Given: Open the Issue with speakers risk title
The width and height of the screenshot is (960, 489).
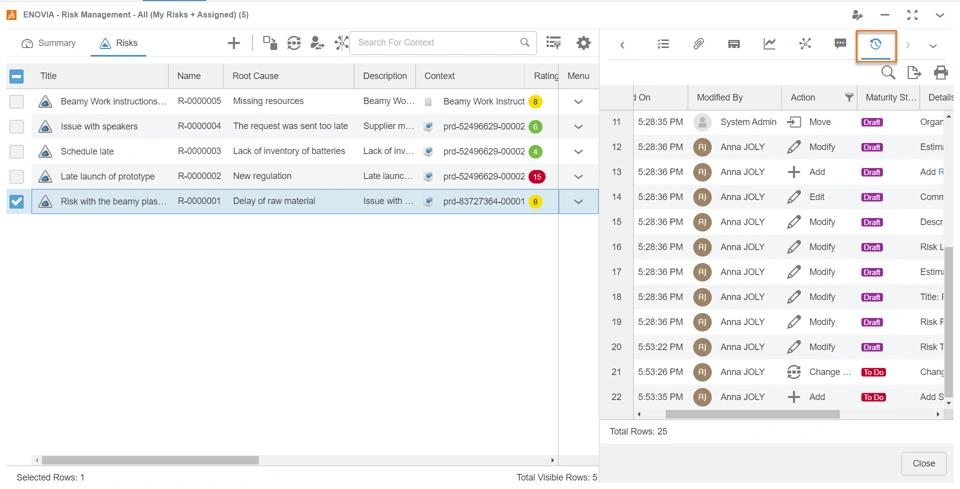Looking at the screenshot, I should 99,126.
